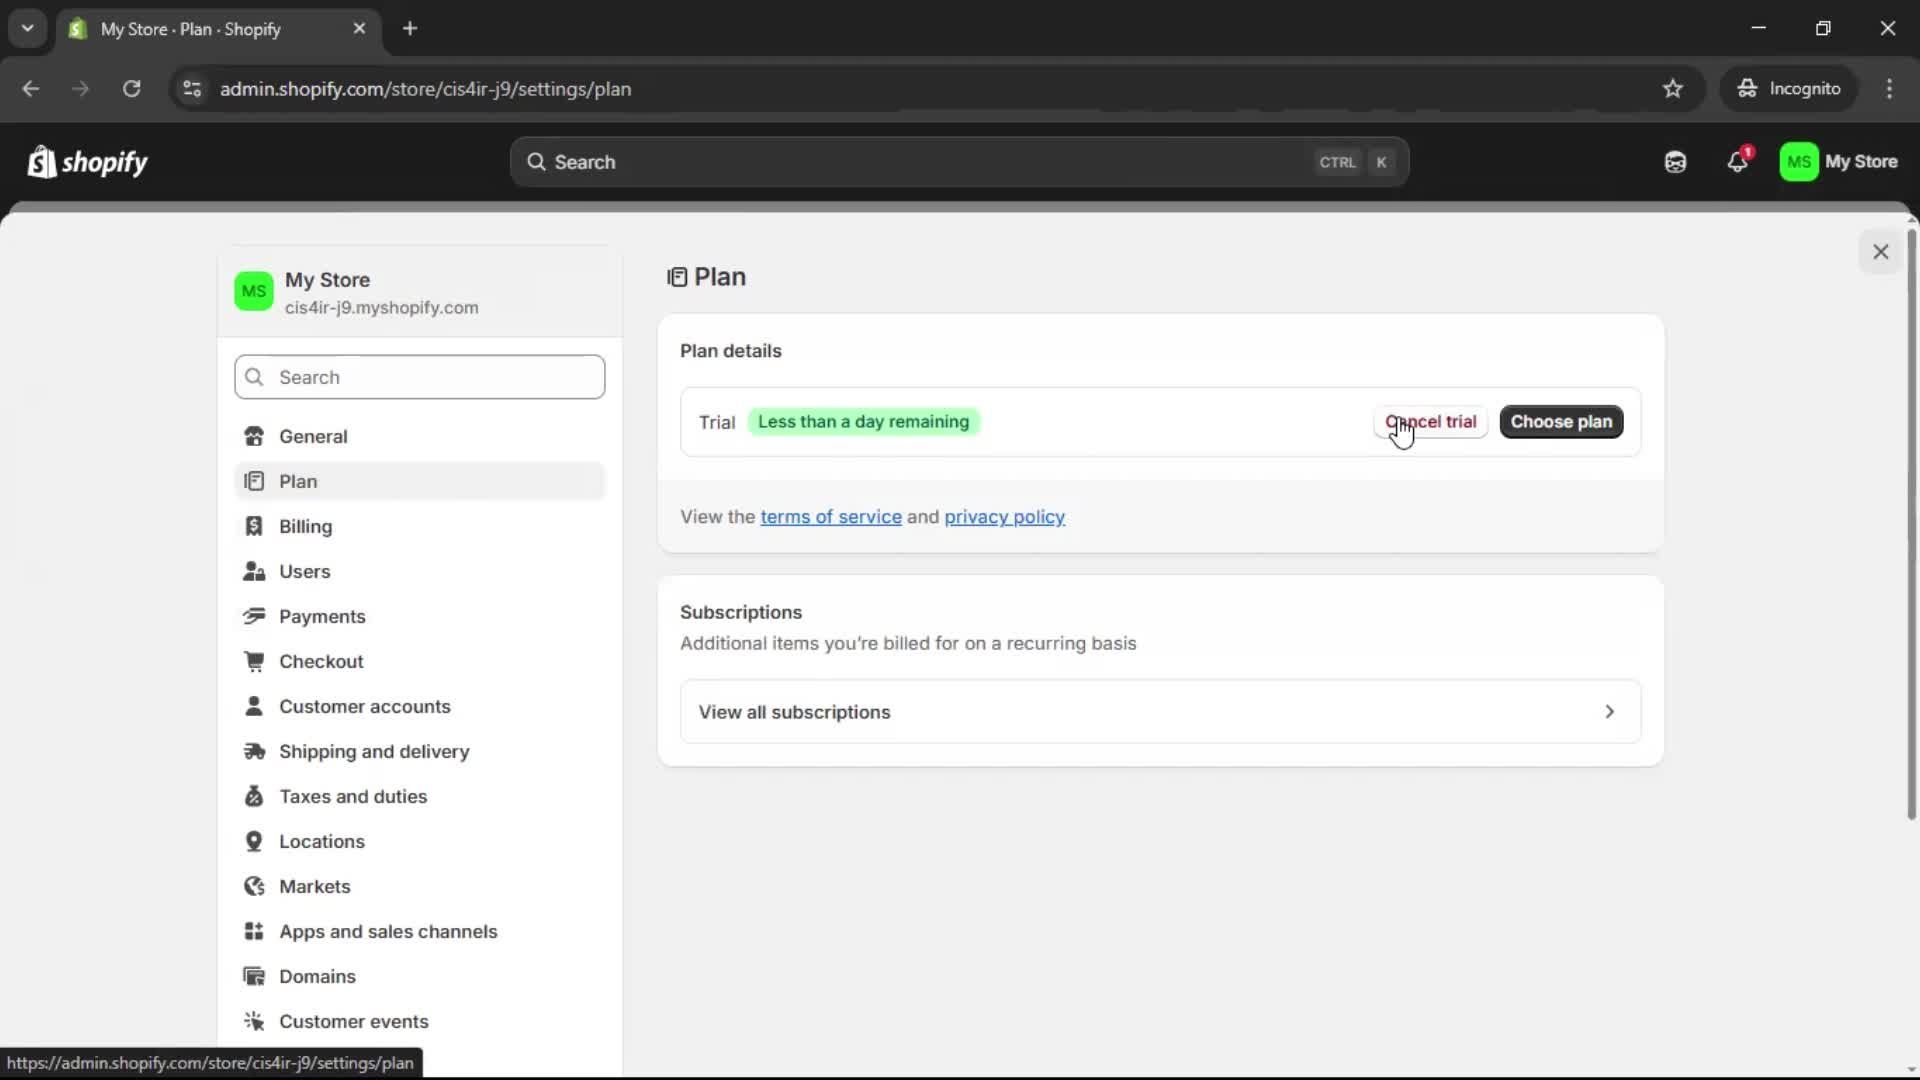Screen dimensions: 1920x1080
Task: View site information icon in address bar
Action: tap(192, 89)
